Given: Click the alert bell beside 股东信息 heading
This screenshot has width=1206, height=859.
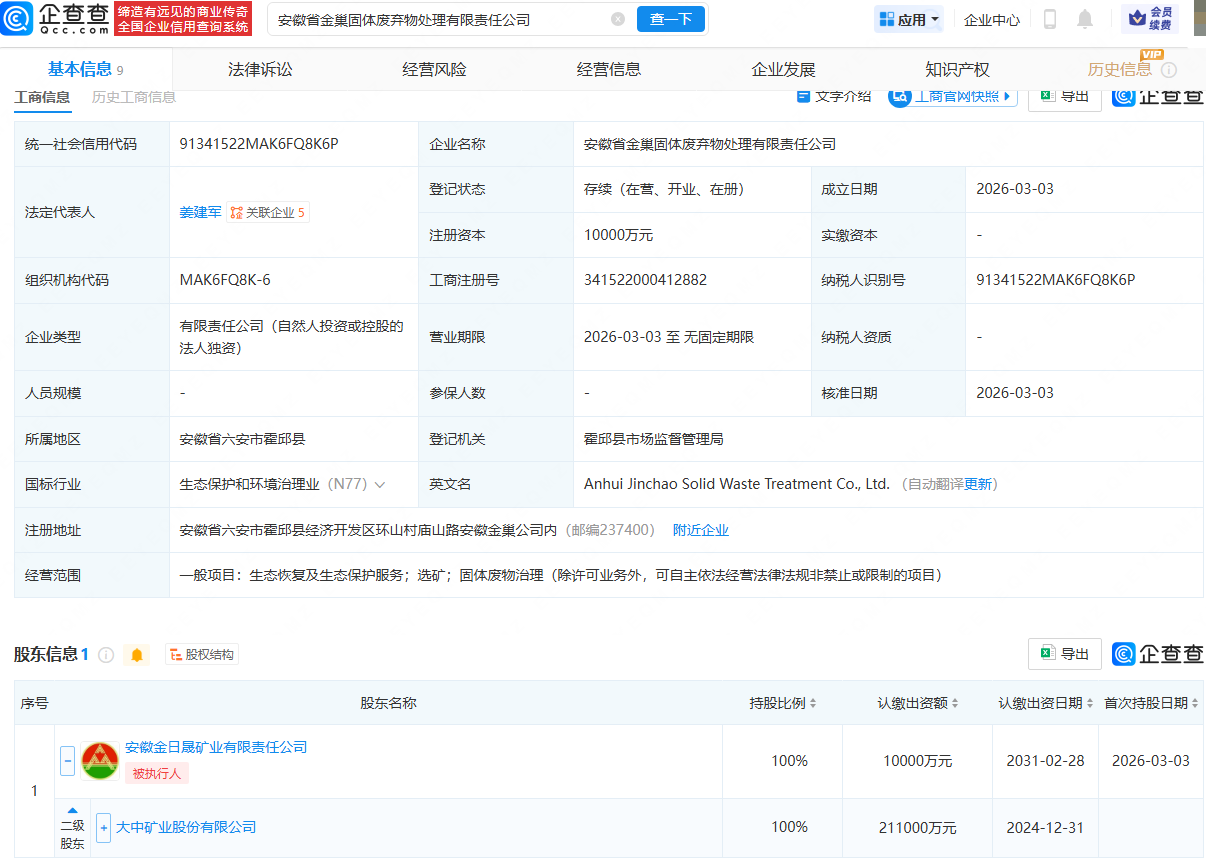Looking at the screenshot, I should 137,654.
